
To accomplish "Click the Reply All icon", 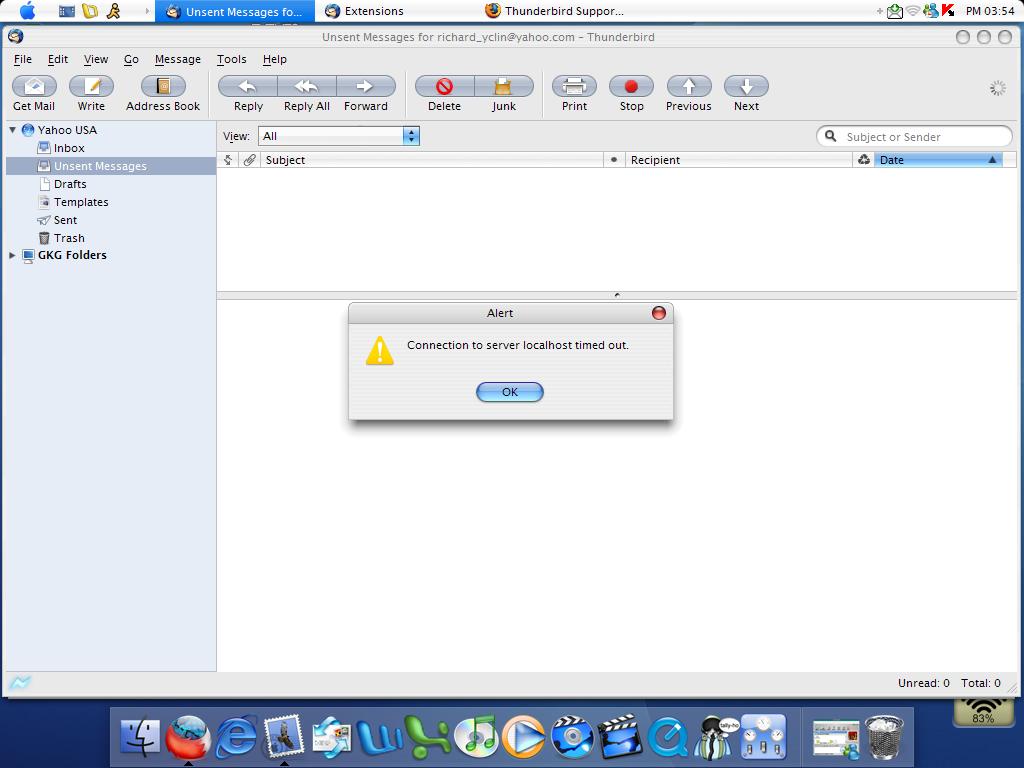I will [307, 86].
